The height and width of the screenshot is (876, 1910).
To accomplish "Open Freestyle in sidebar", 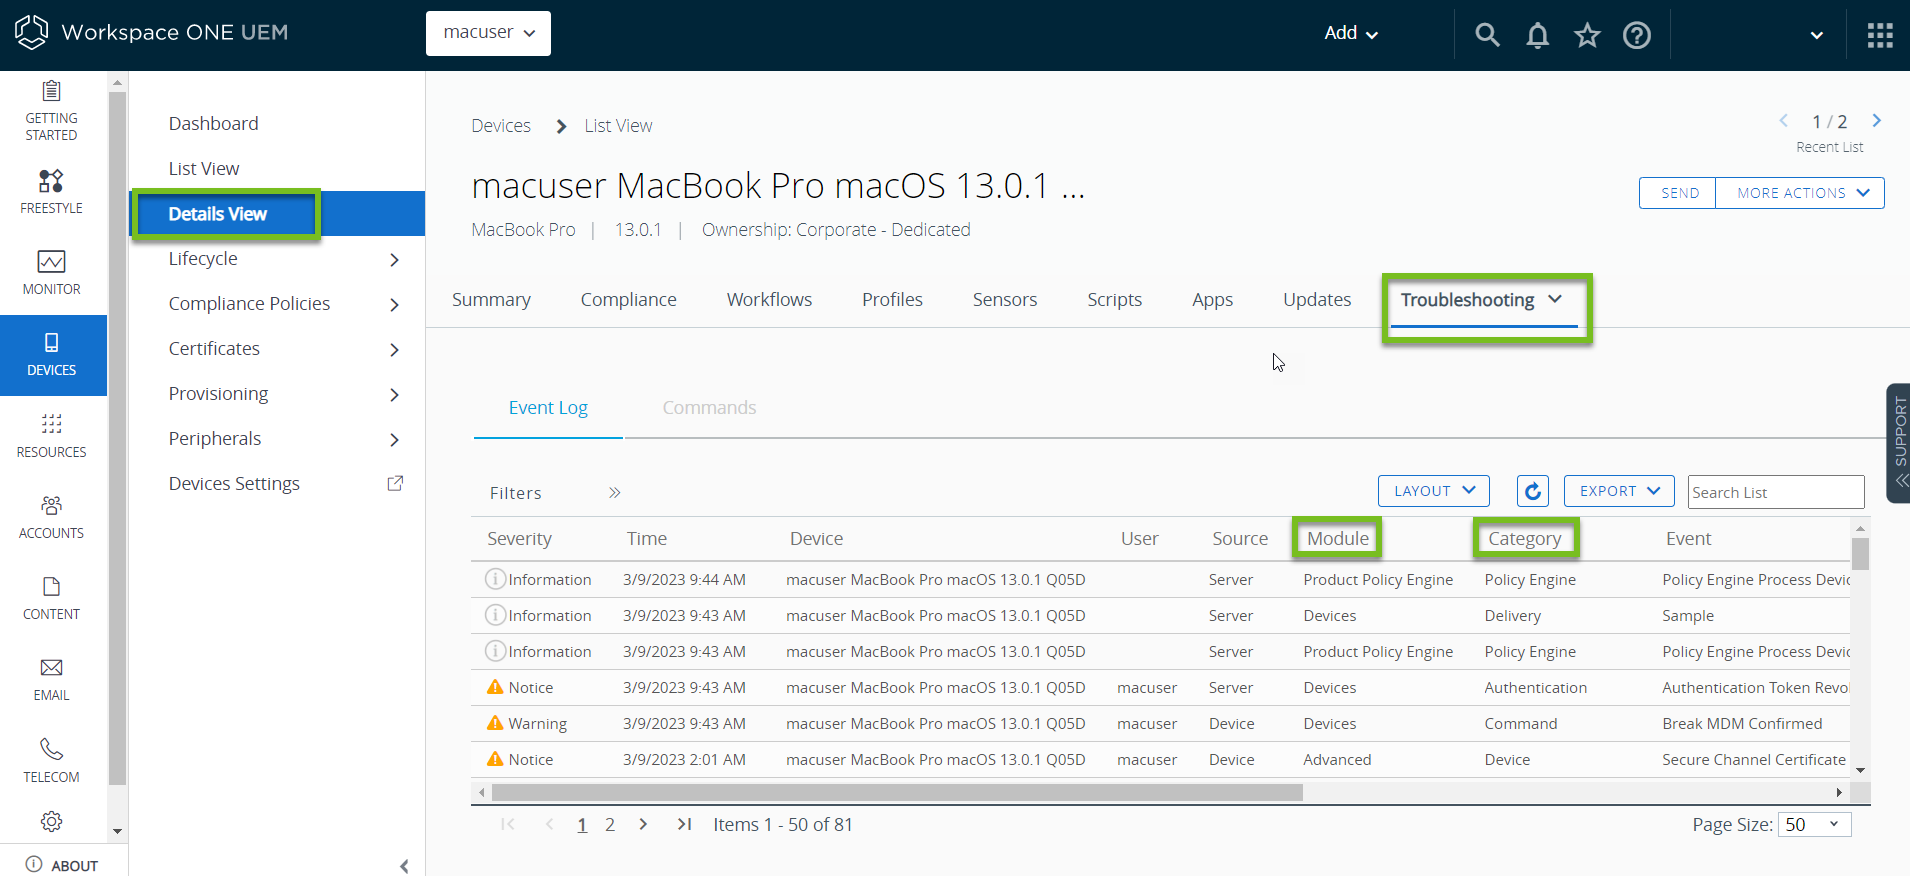I will pyautogui.click(x=52, y=192).
